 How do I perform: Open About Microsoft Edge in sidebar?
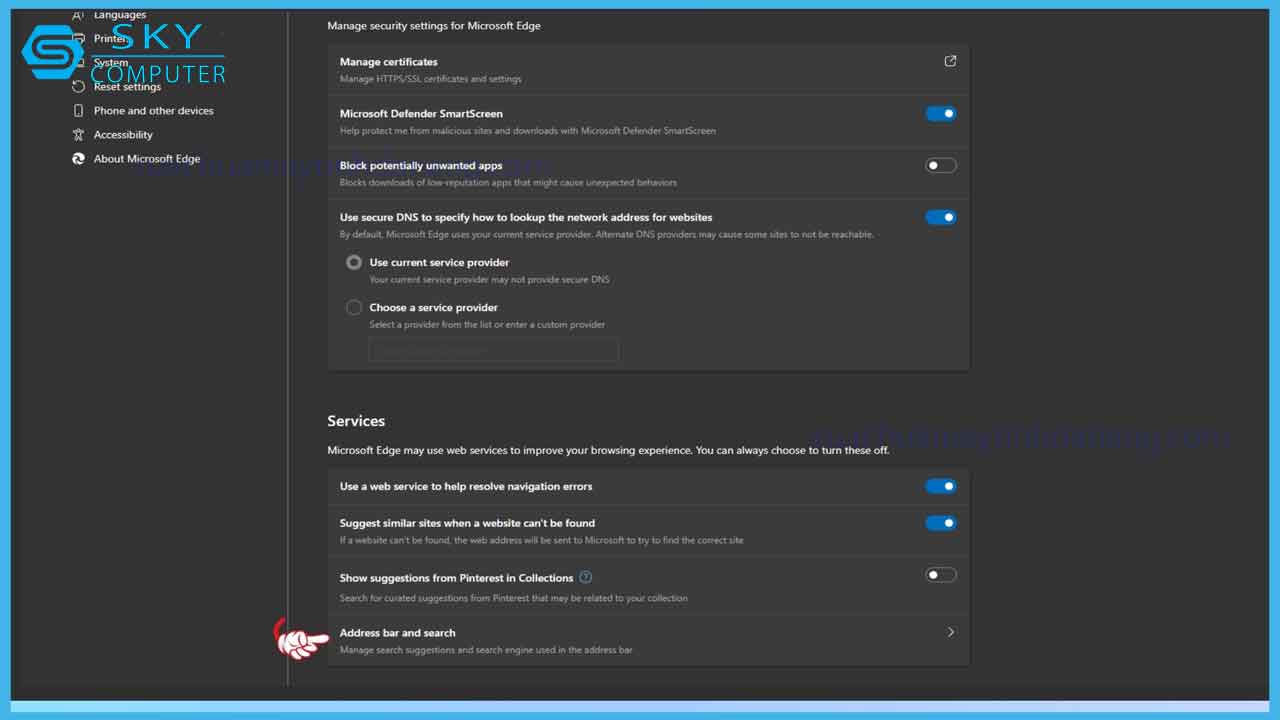[147, 159]
